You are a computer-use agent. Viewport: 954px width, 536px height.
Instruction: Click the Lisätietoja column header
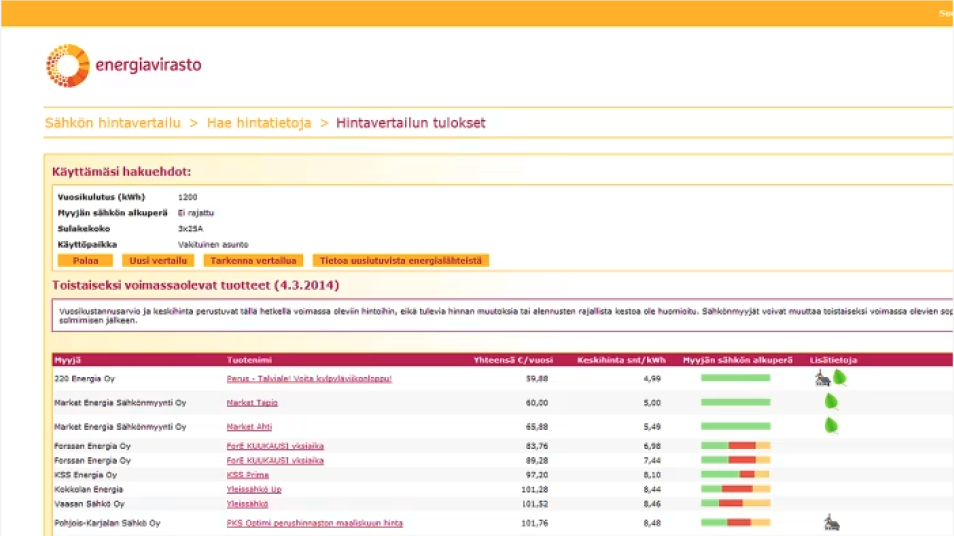click(x=834, y=360)
